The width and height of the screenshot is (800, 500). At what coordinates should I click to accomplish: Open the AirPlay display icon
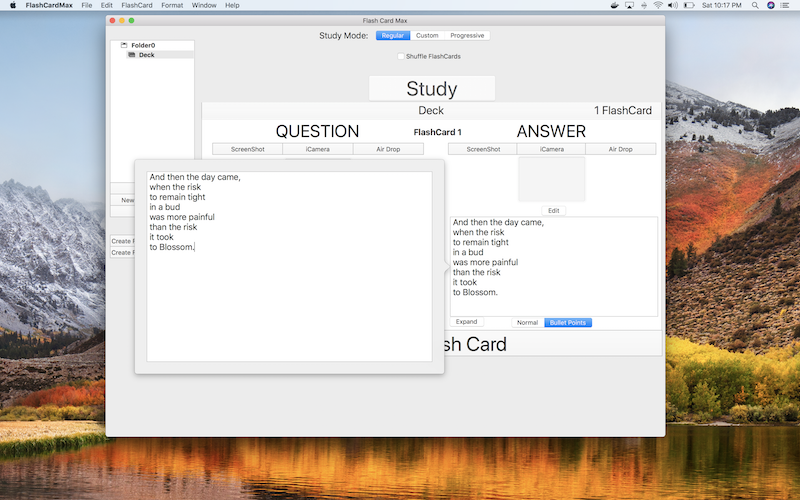coord(630,5)
